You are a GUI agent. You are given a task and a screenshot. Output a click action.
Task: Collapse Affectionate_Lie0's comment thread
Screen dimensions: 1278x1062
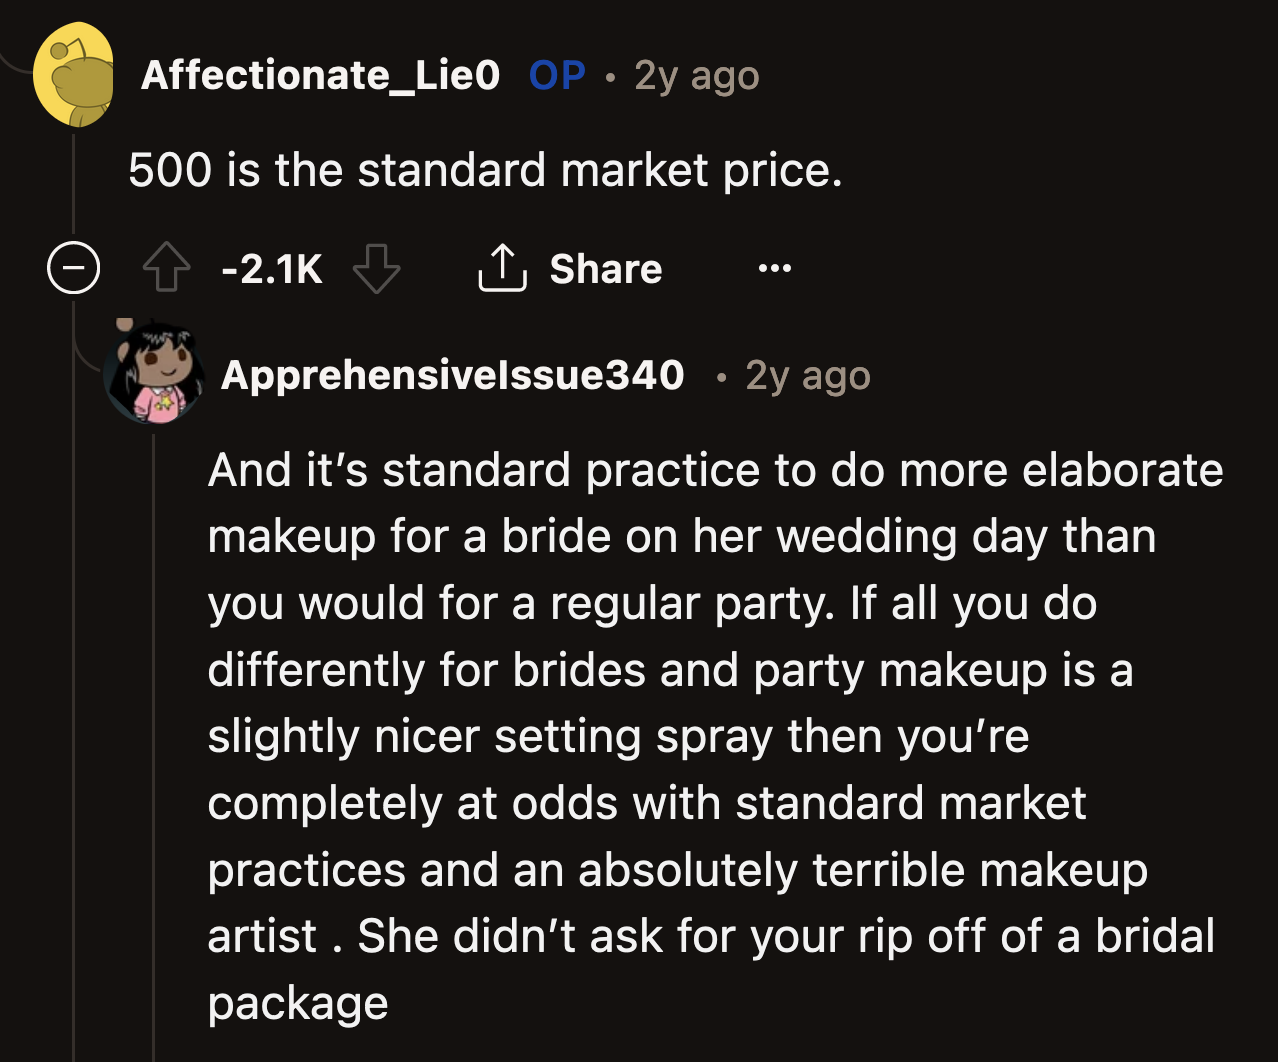(x=73, y=267)
